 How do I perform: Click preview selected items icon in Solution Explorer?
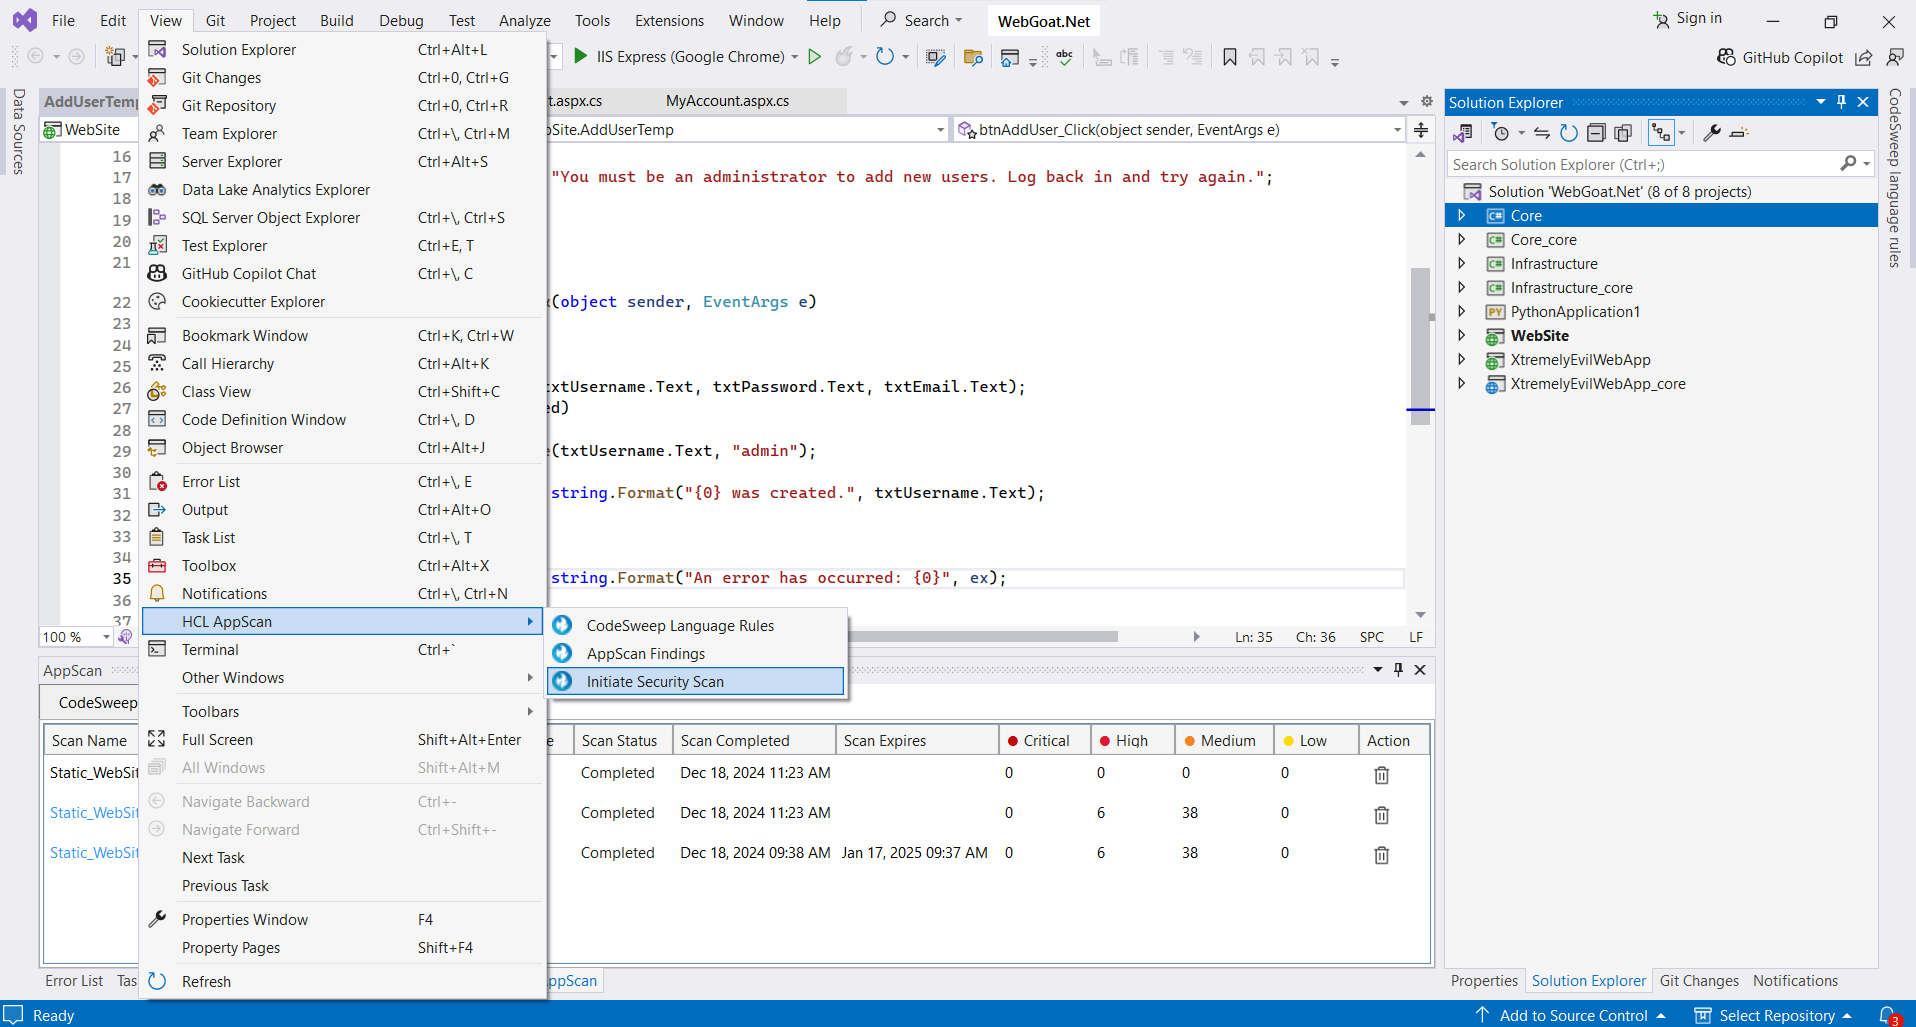point(1739,133)
